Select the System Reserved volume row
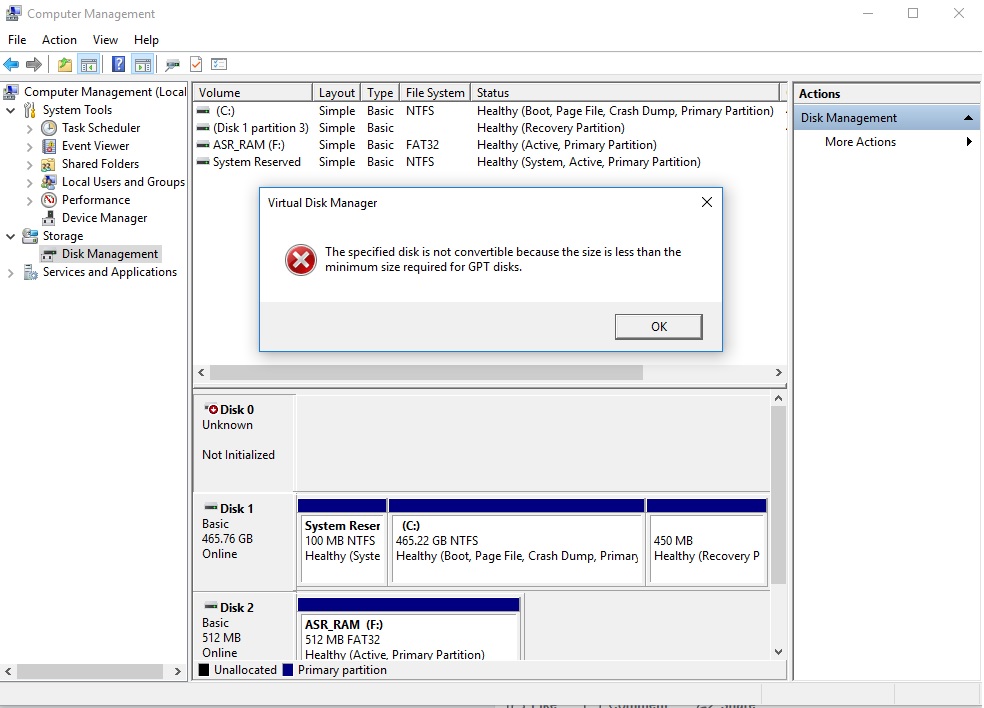 pos(489,162)
